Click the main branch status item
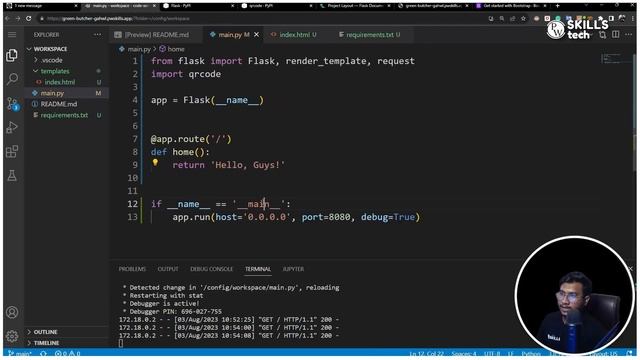 tap(20, 353)
